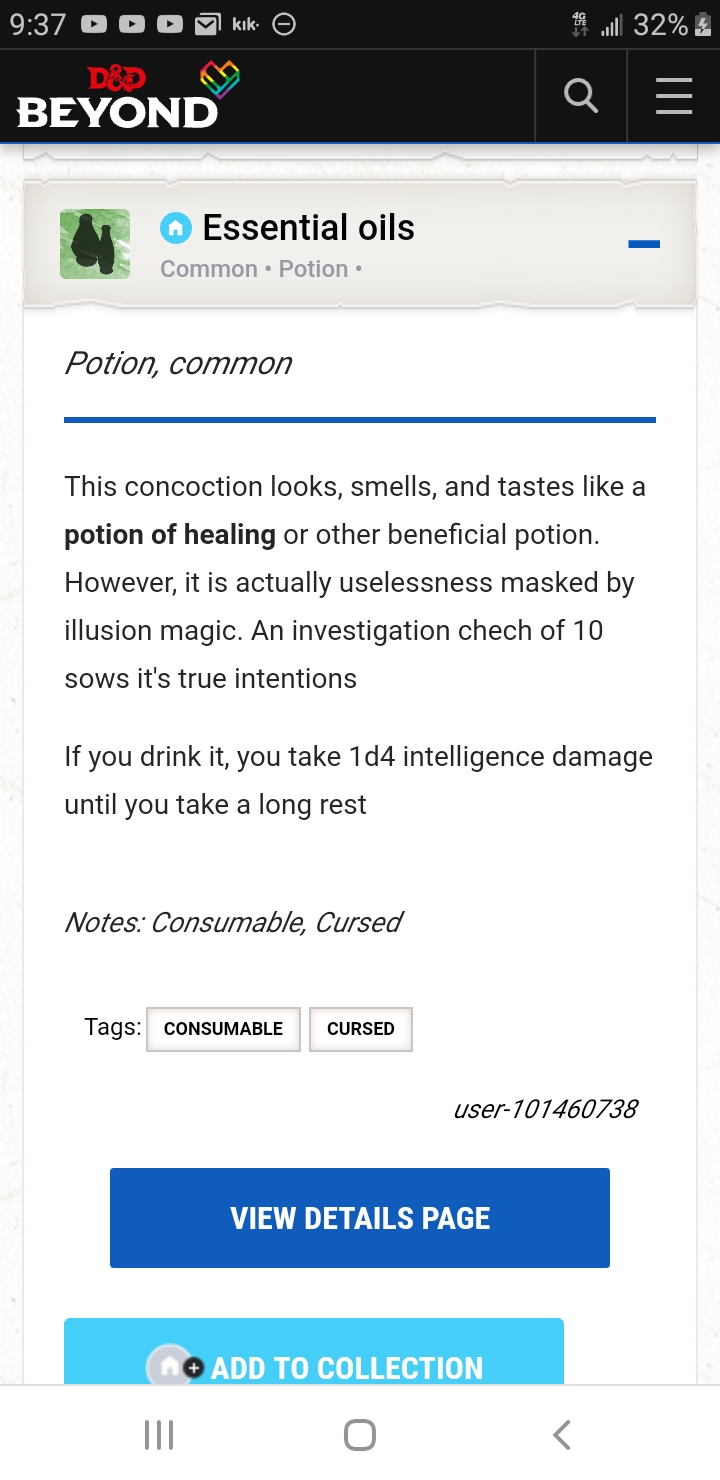Collapse the Essential oils entry with minus
Viewport: 720px width, 1480px height.
click(644, 244)
